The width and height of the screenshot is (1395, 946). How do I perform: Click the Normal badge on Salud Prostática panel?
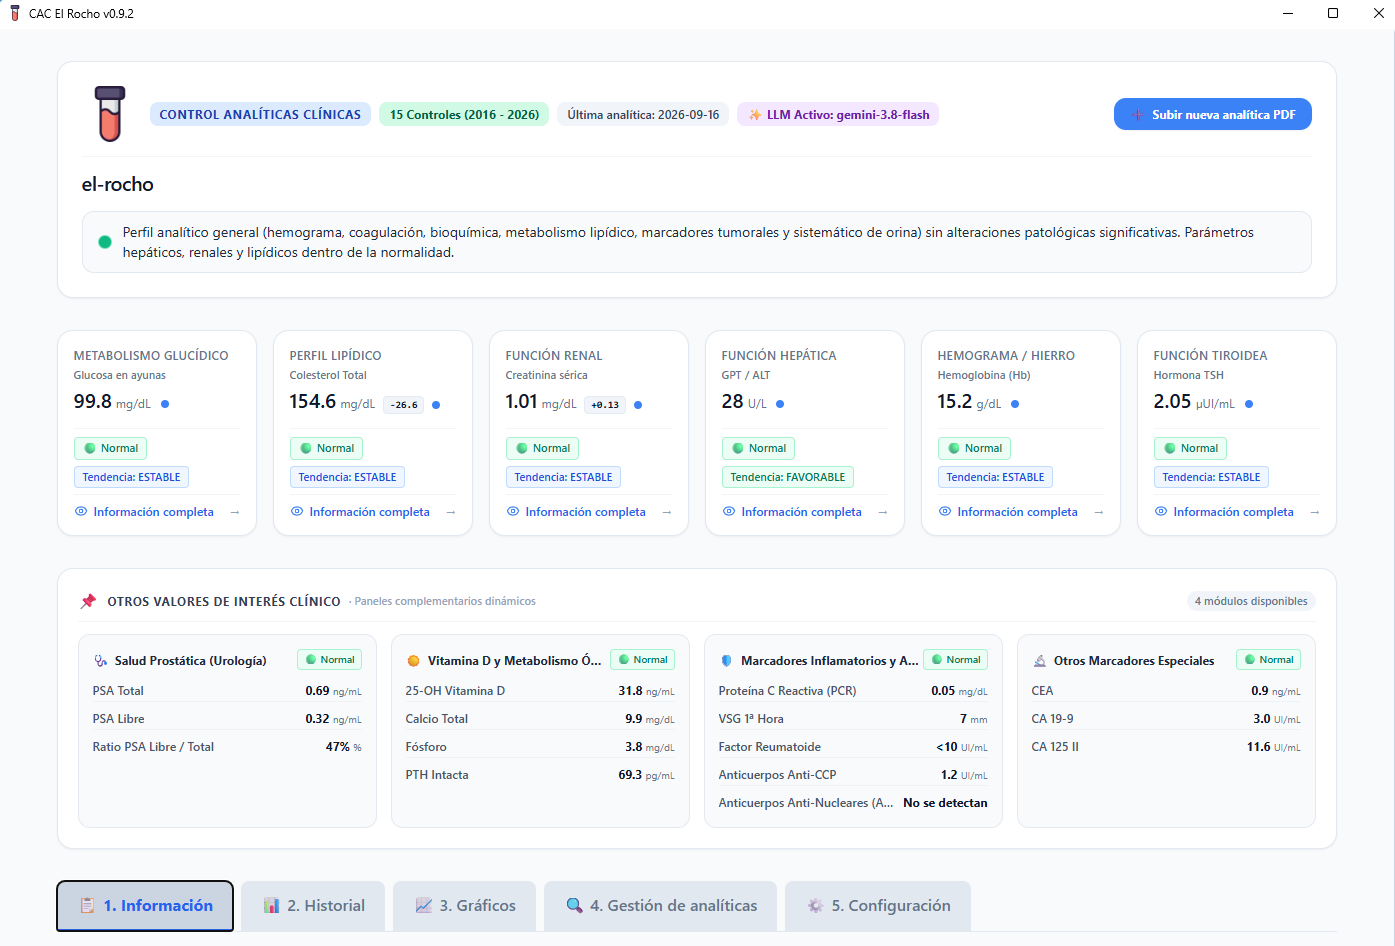tap(329, 659)
